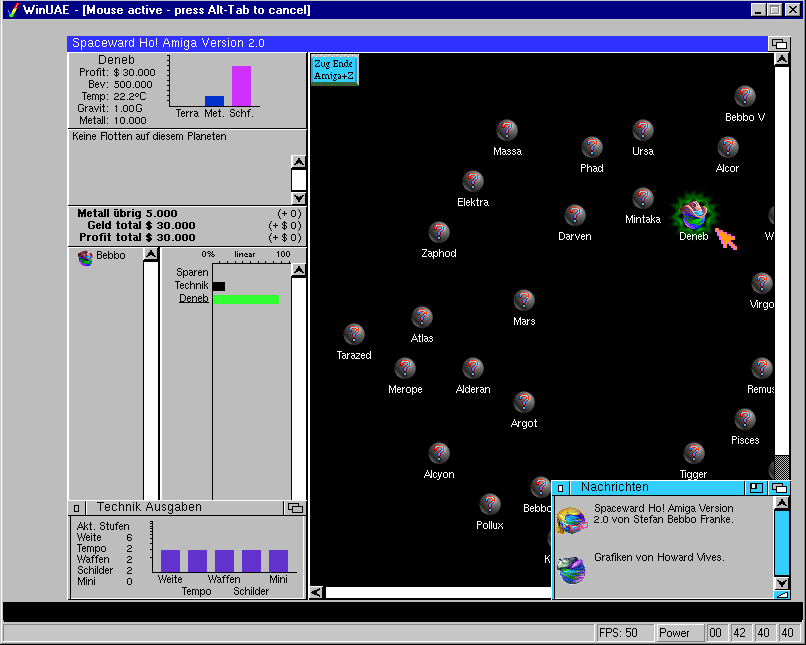The width and height of the screenshot is (806, 645).
Task: Adjust the green Deneb spending bar
Action: pyautogui.click(x=246, y=299)
